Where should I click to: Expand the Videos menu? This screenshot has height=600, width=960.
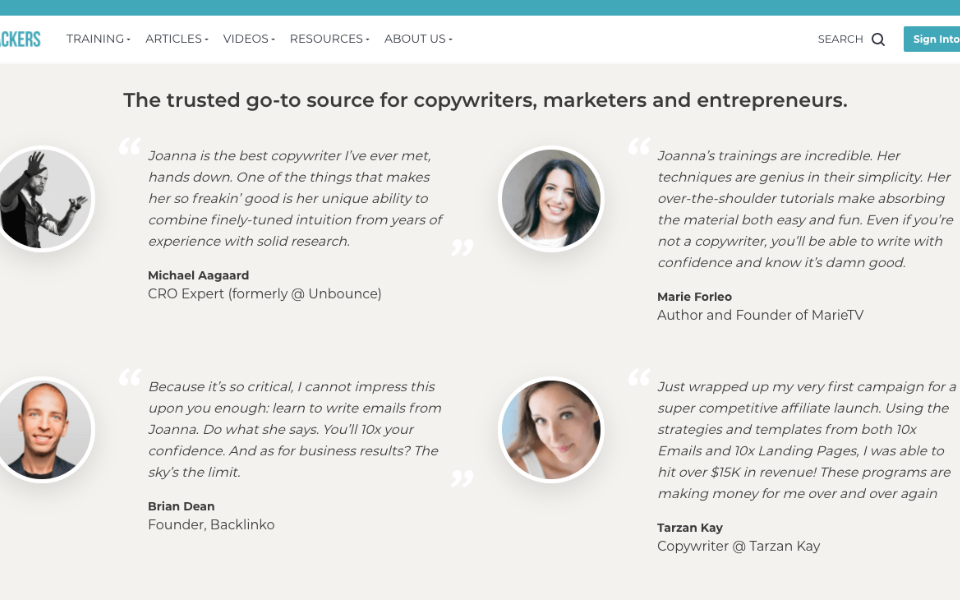249,39
